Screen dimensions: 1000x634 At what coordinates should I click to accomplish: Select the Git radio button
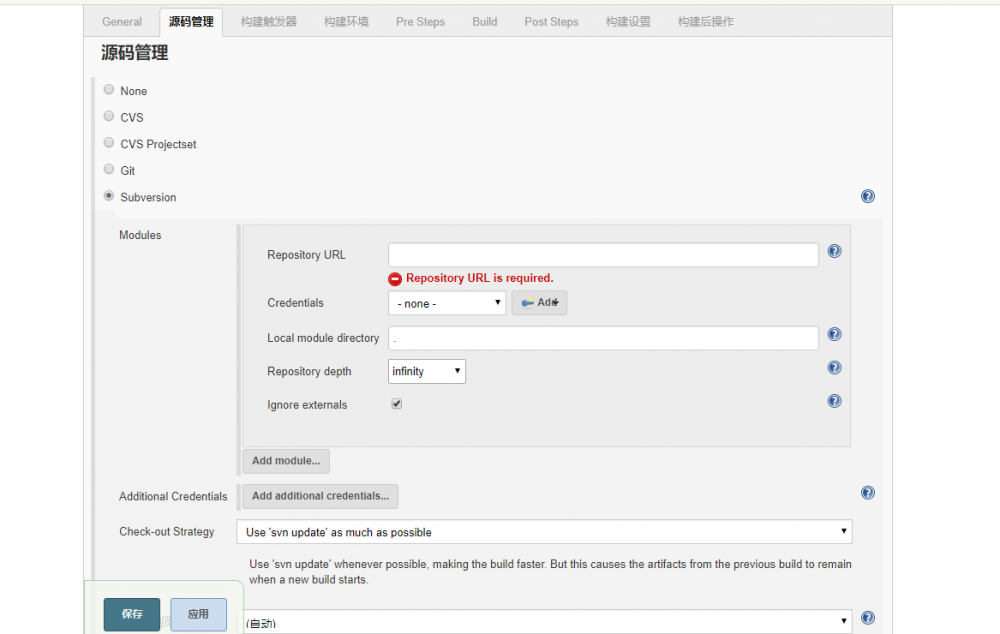108,169
